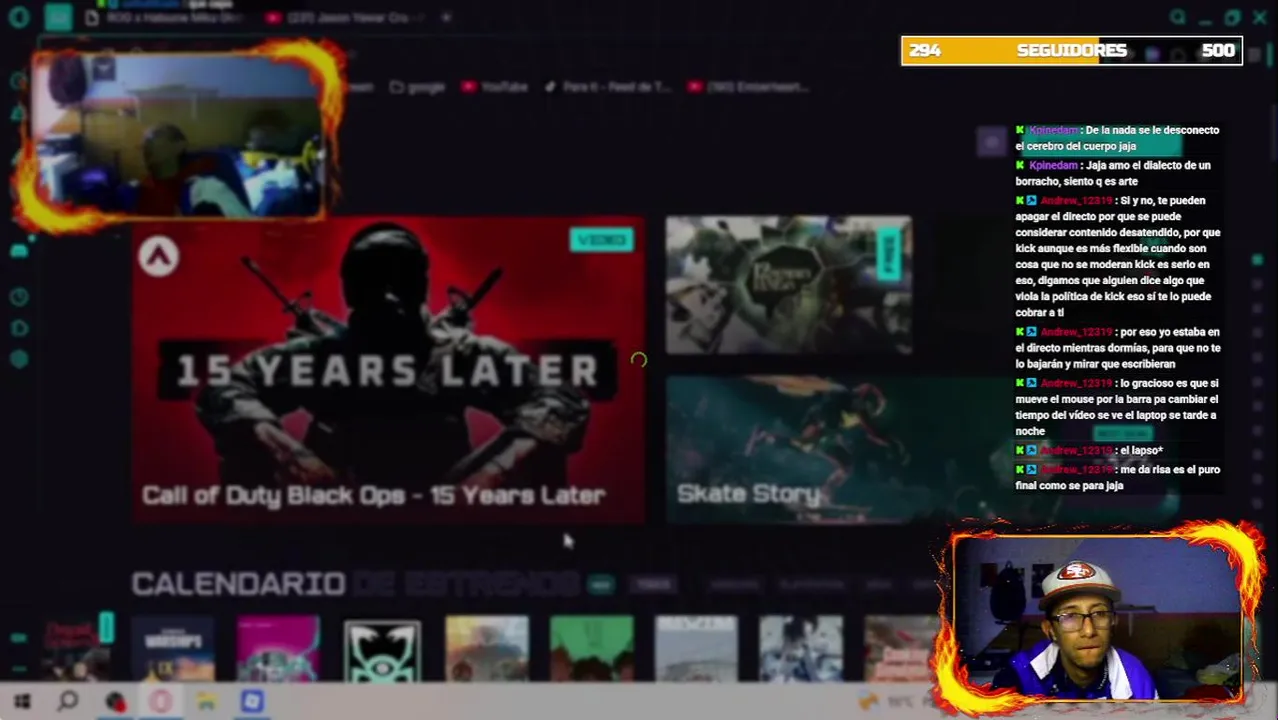Click the message 'me da risa es el puro final'
The height and width of the screenshot is (720, 1278).
(x=1117, y=477)
